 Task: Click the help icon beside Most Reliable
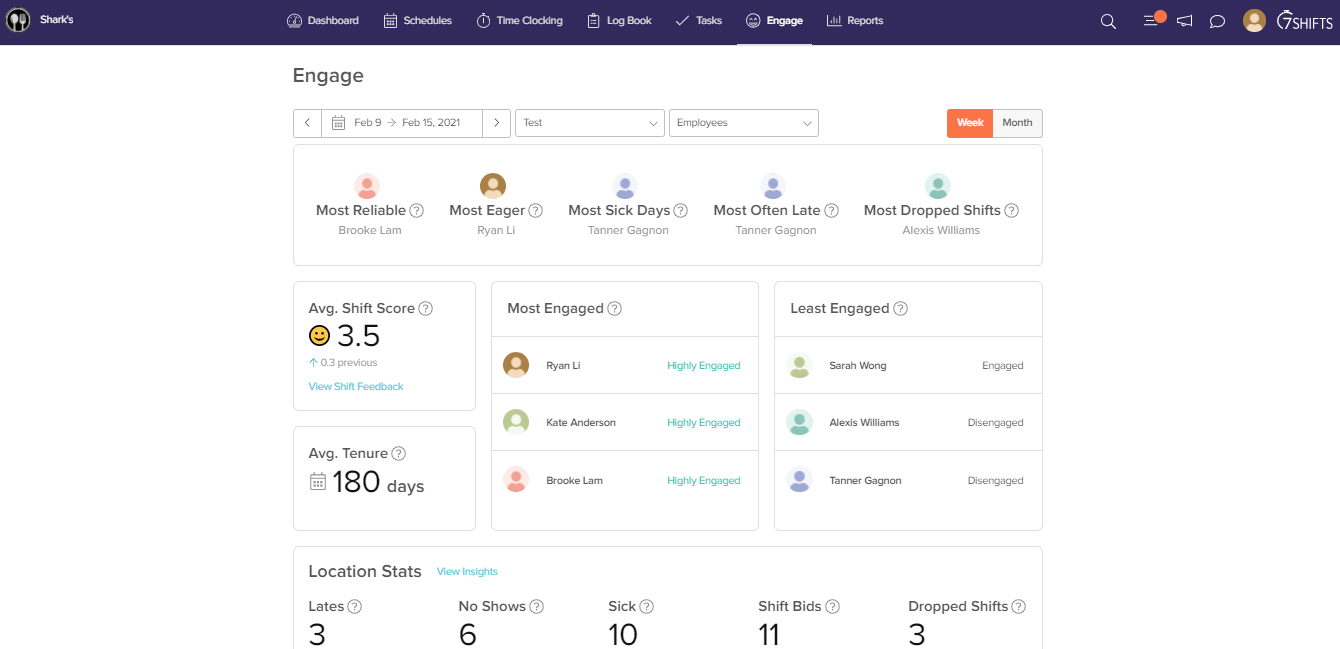[x=417, y=210]
